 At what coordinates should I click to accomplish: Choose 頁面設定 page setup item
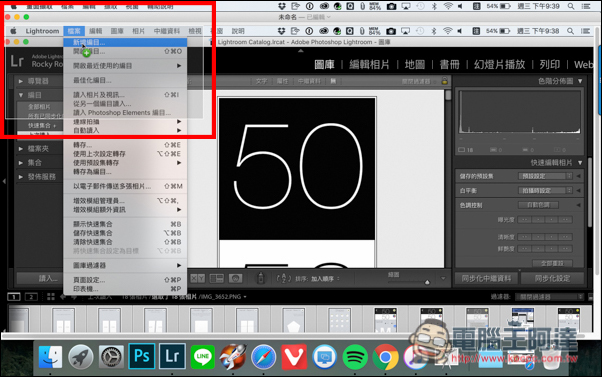click(x=125, y=280)
